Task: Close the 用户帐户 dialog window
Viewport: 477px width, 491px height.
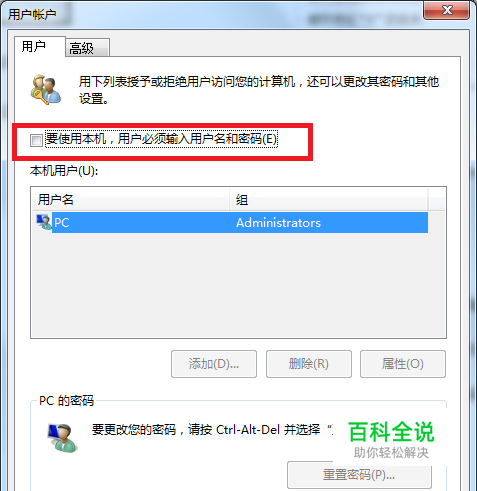Action: click(x=447, y=10)
